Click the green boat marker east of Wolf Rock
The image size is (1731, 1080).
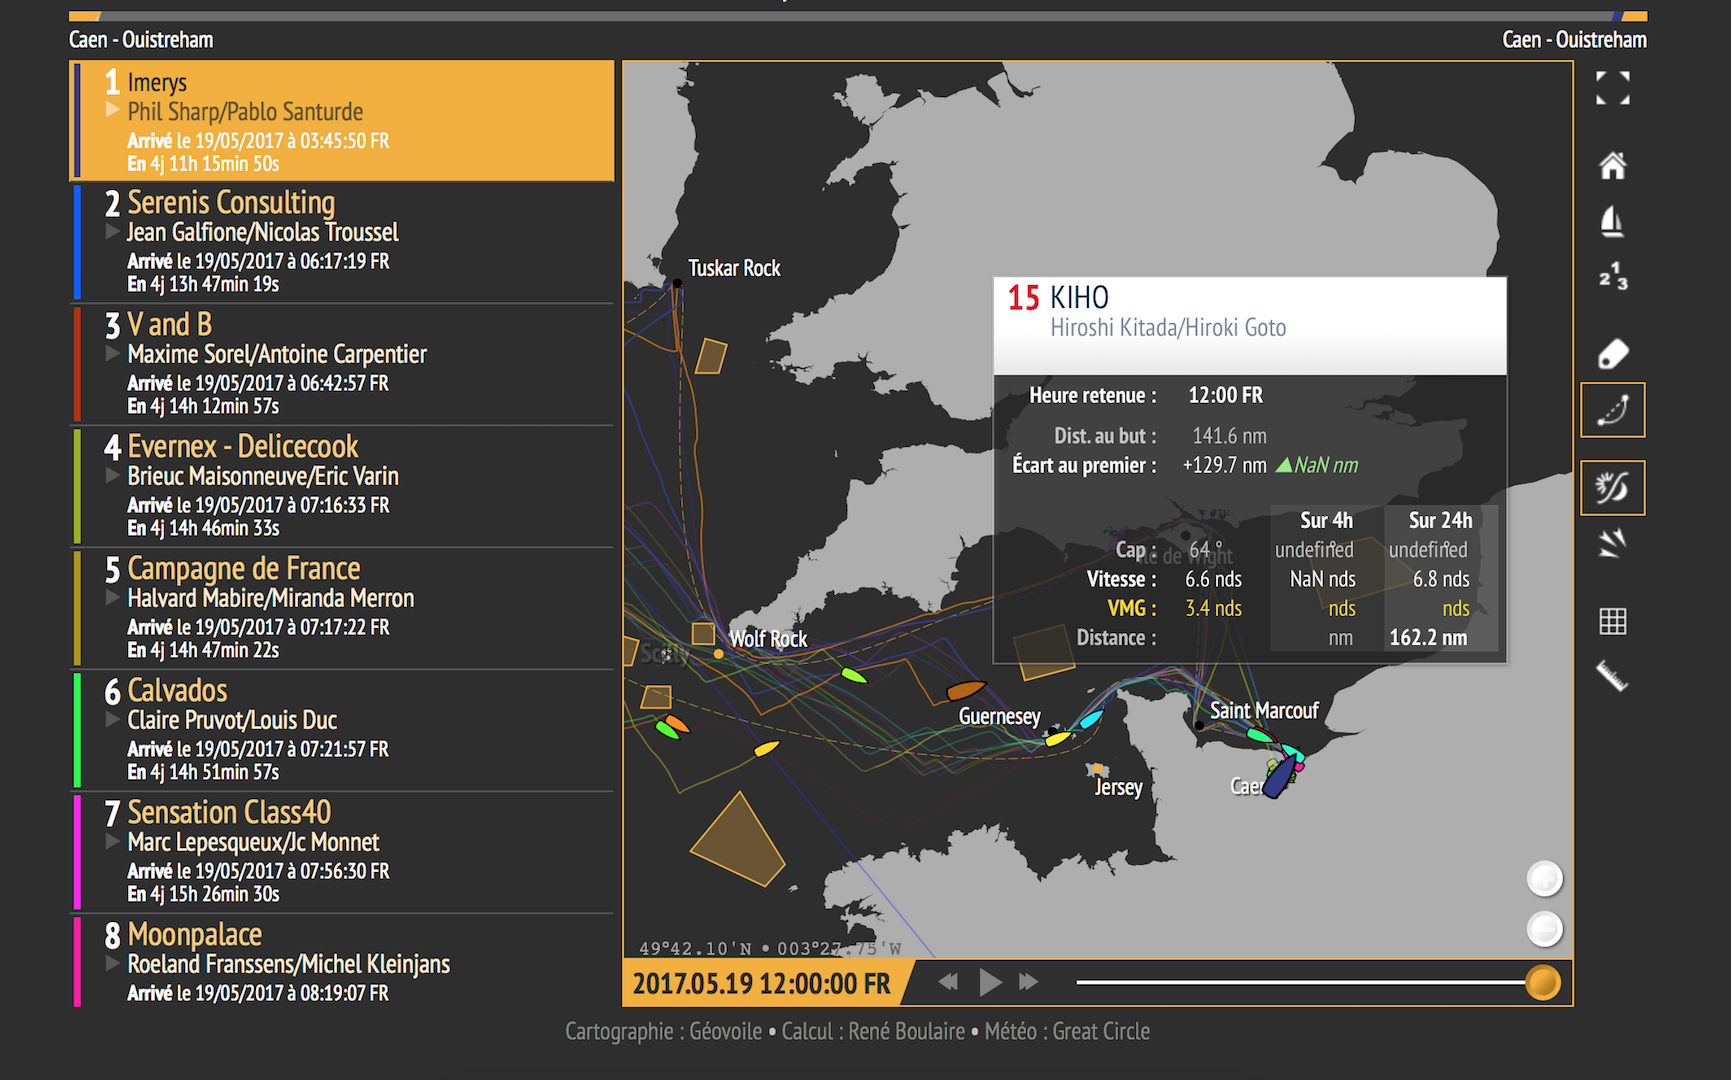pos(853,675)
